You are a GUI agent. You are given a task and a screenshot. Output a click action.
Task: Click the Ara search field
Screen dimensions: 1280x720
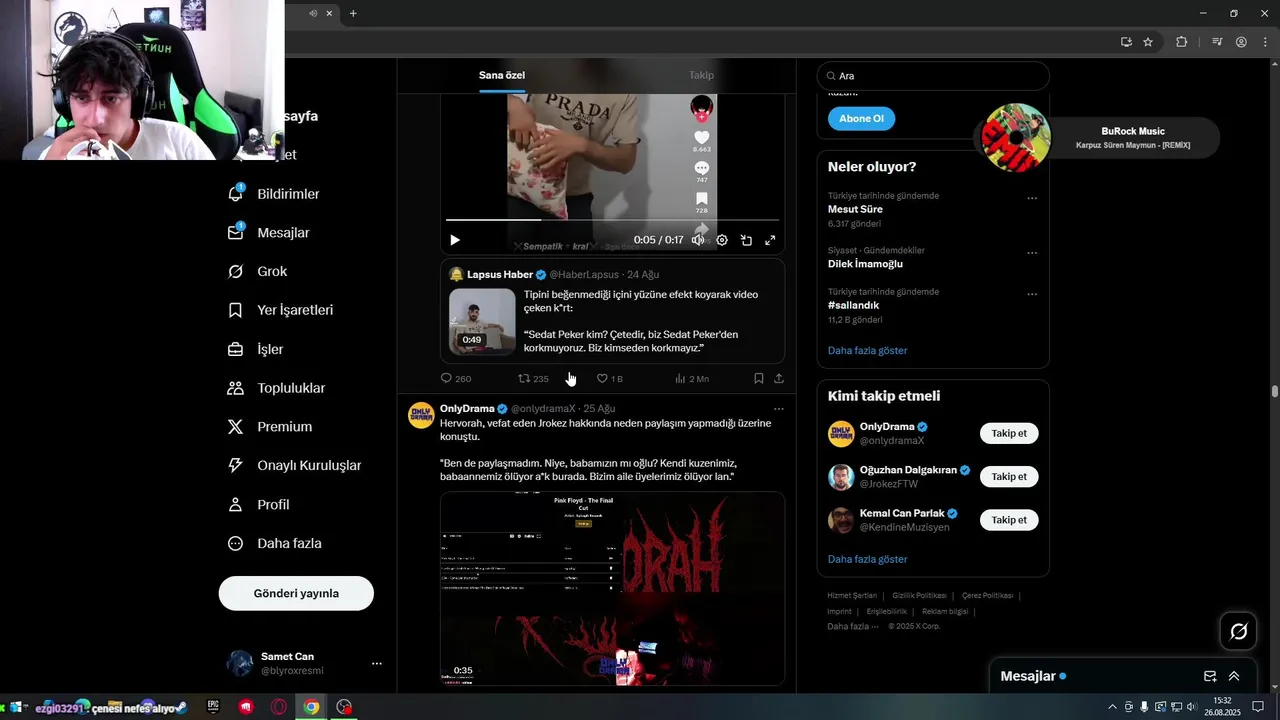point(933,76)
